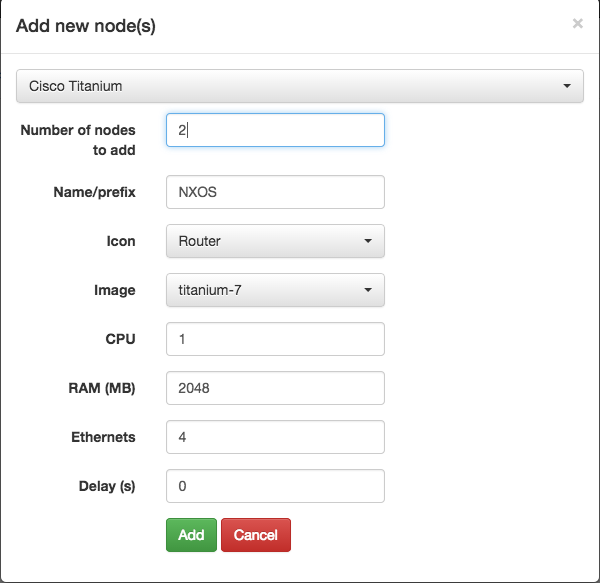Click the CPU label text

coord(121,339)
